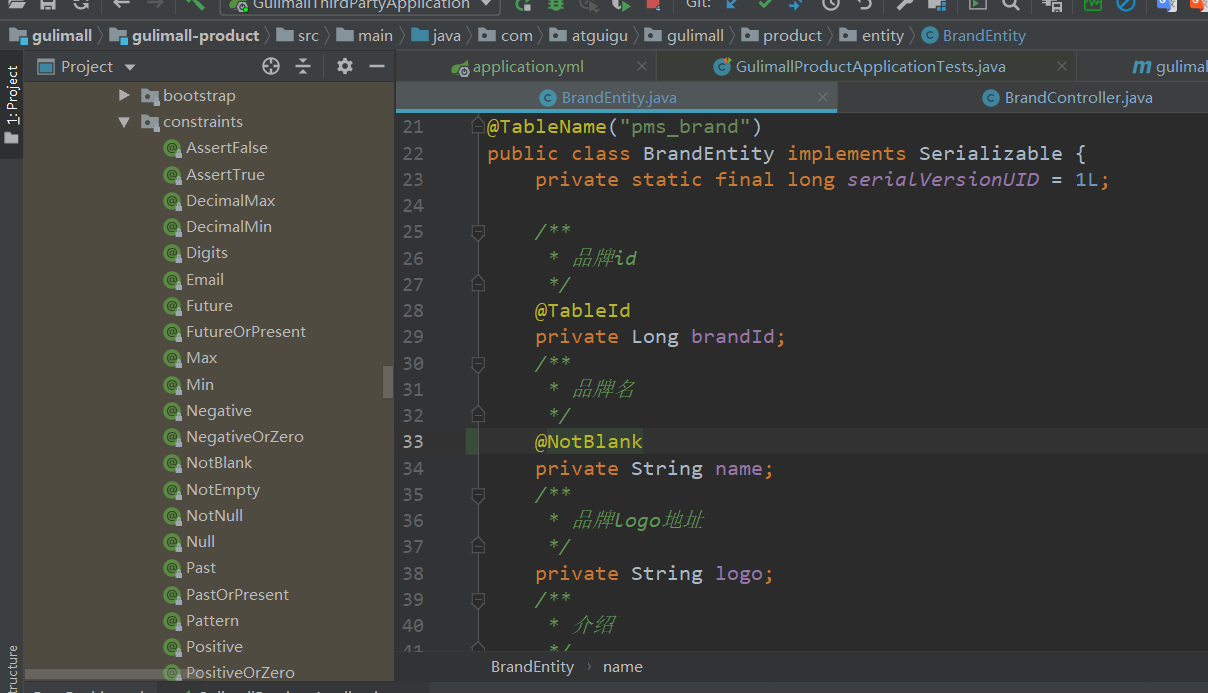Click the NotBlank annotation icon in the tree
Viewport: 1208px width, 693px height.
click(x=172, y=463)
